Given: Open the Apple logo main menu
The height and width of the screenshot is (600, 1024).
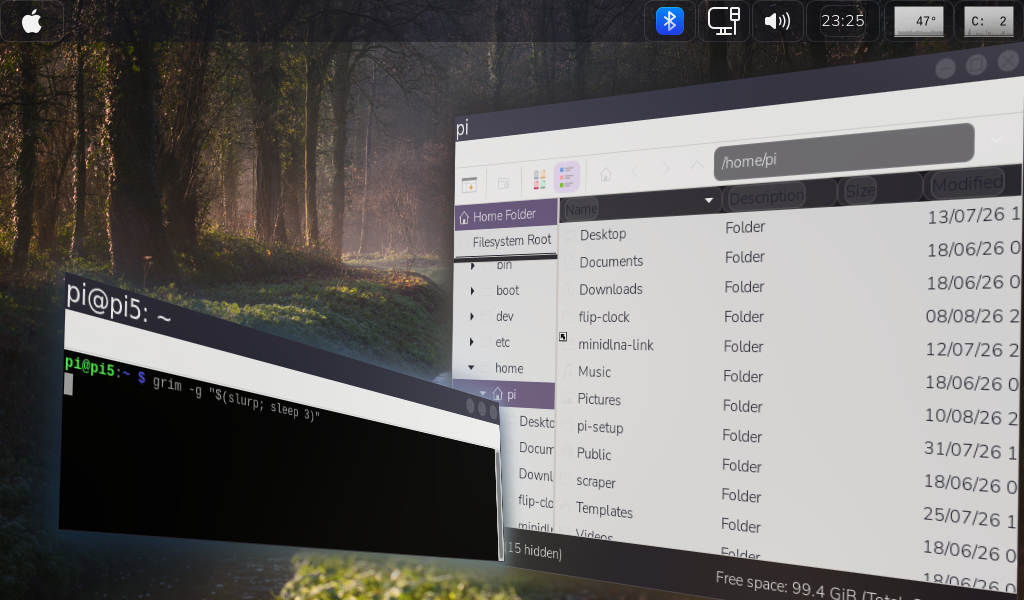Looking at the screenshot, I should 31,22.
